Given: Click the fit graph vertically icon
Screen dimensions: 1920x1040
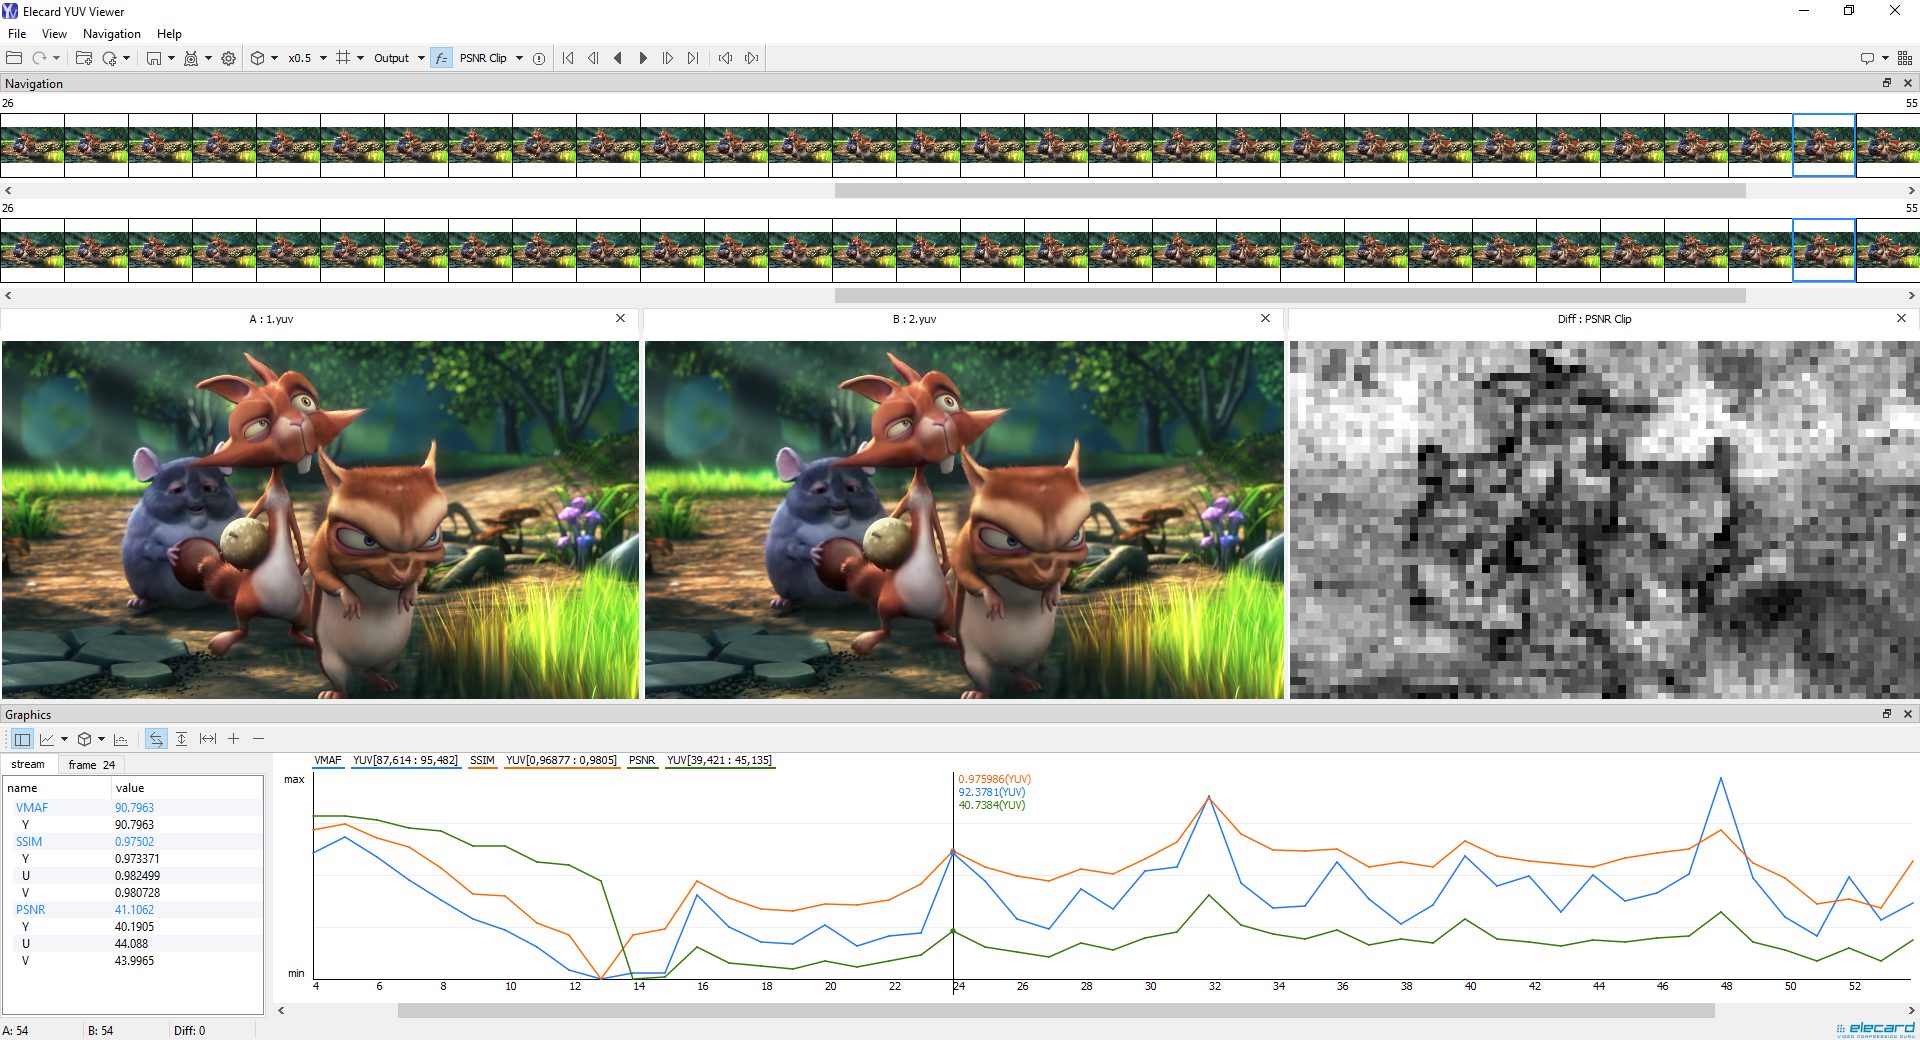Looking at the screenshot, I should 182,739.
